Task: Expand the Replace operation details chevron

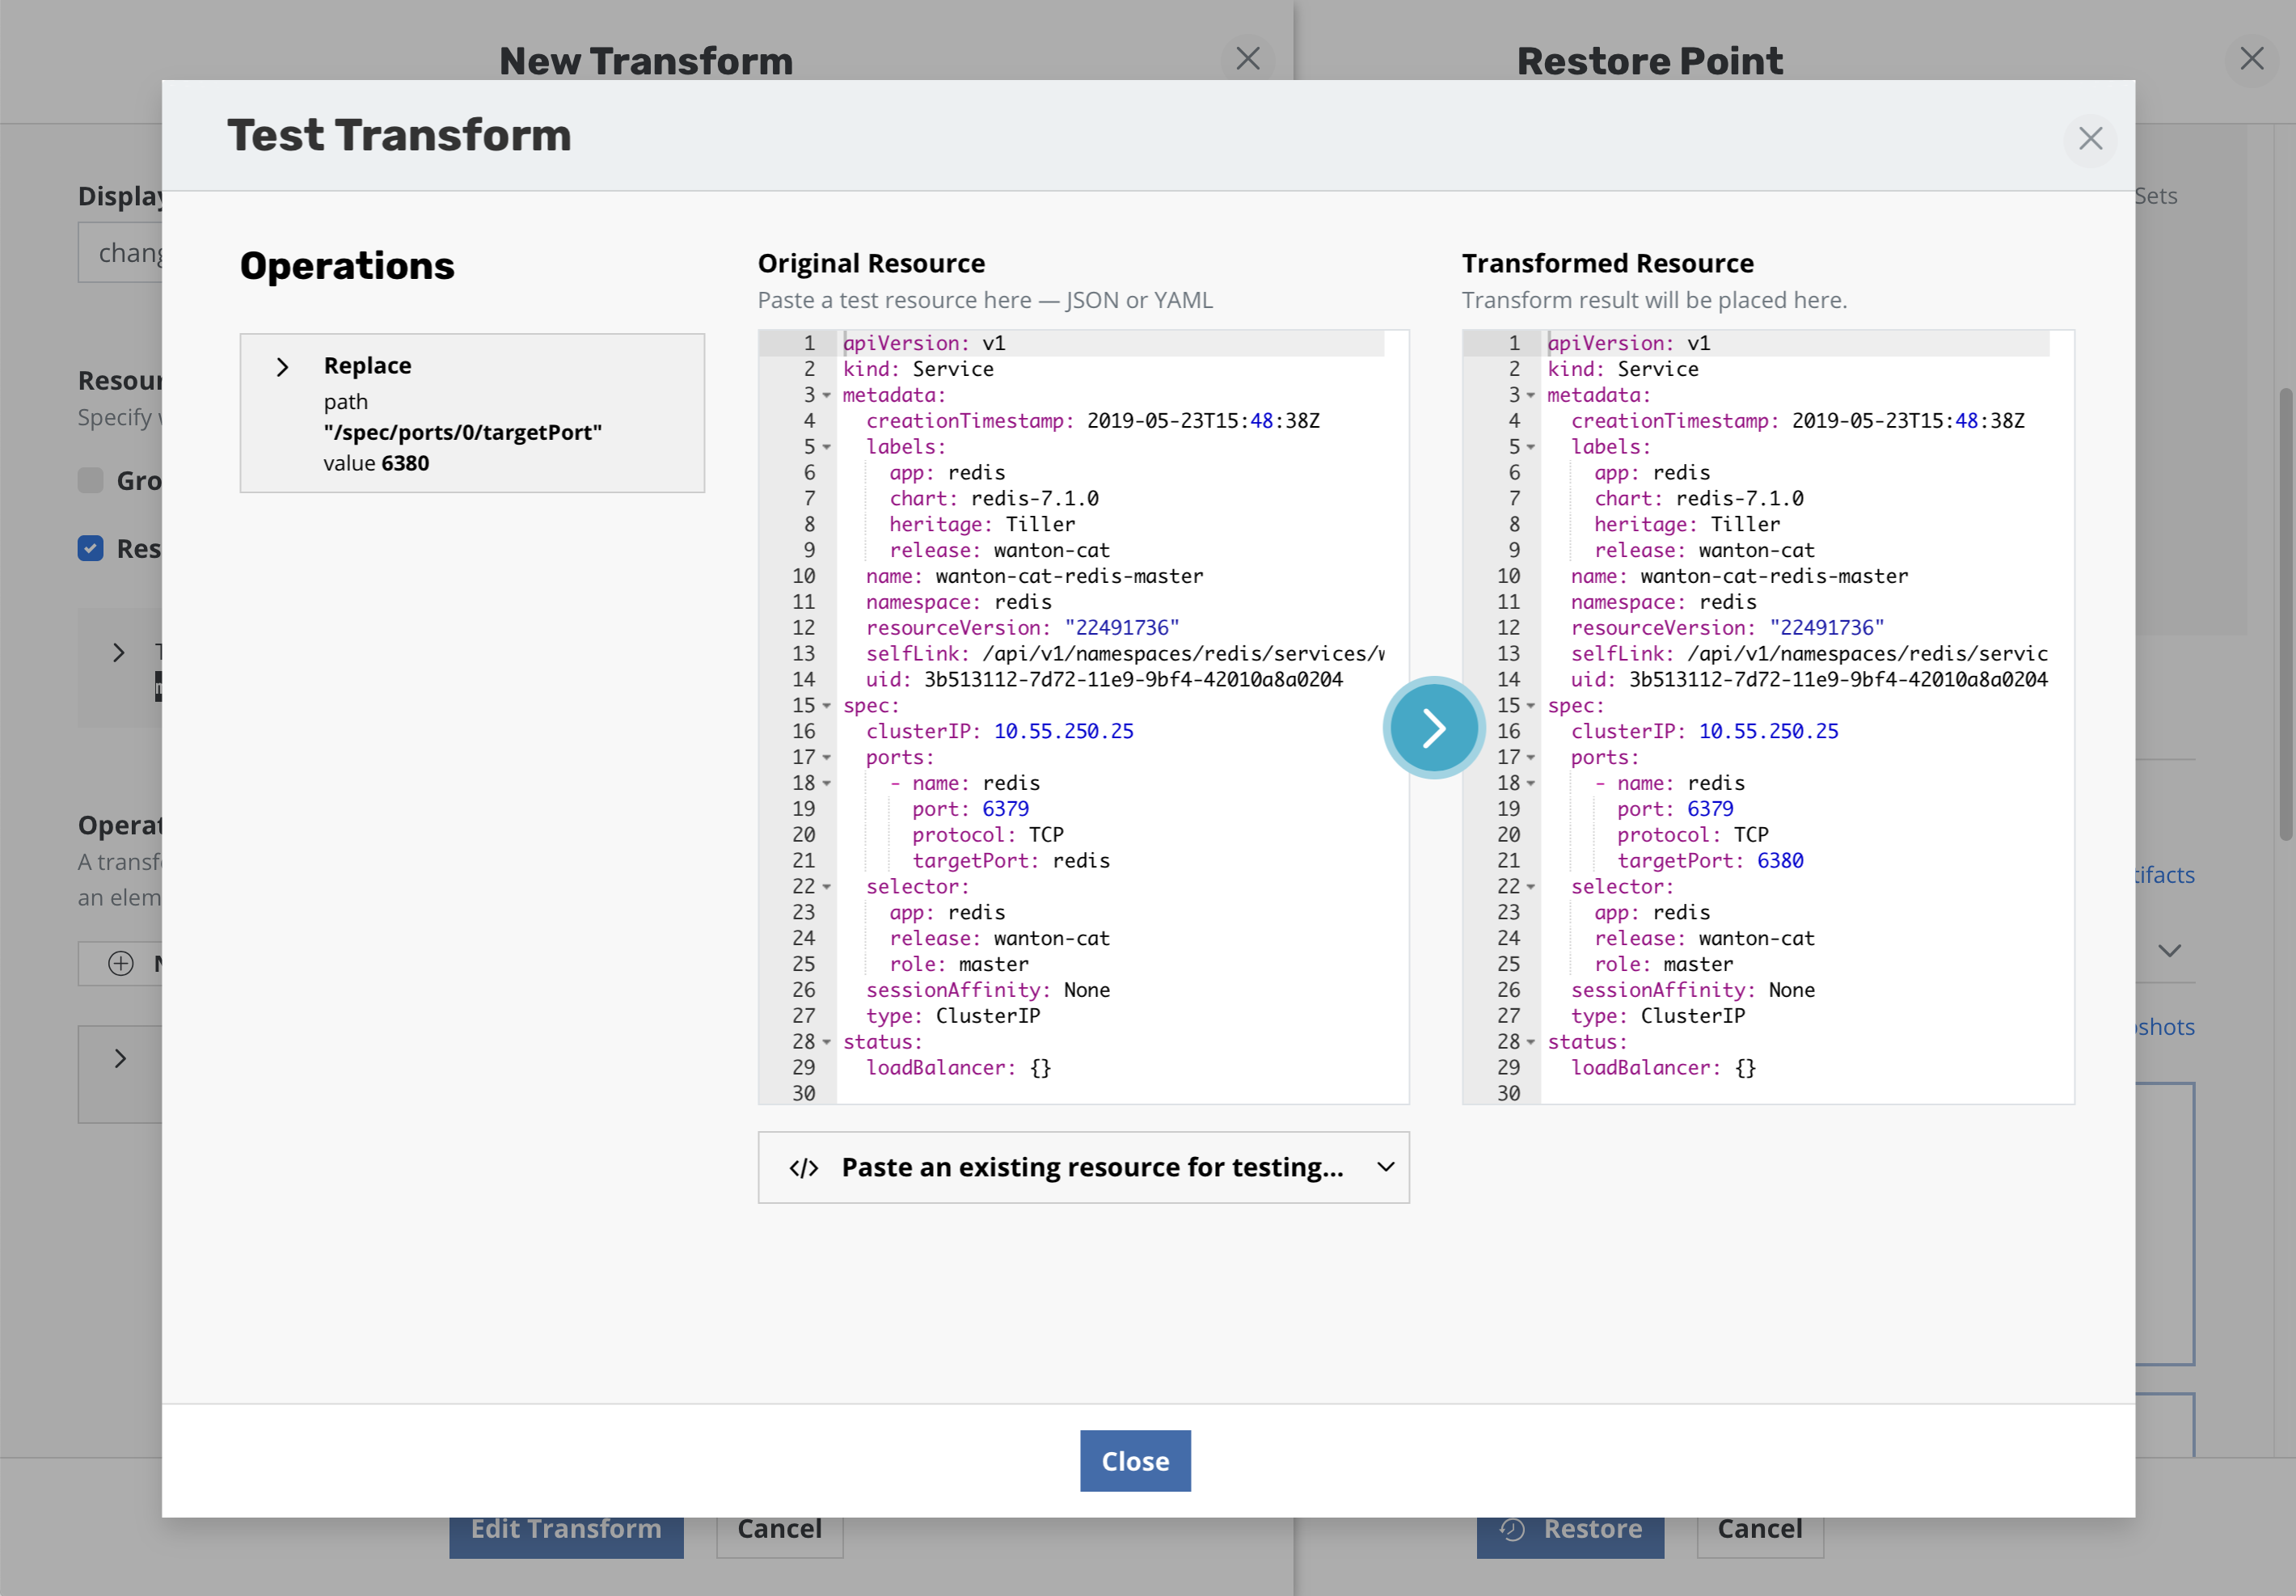Action: click(282, 366)
